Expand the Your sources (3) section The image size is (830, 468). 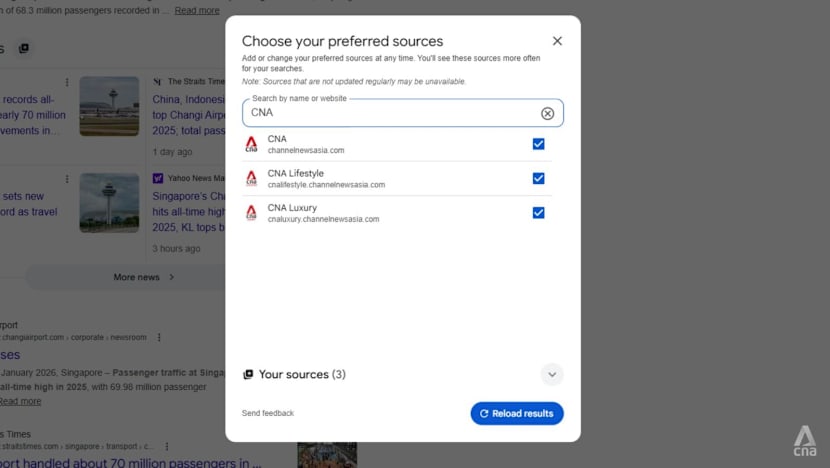pos(552,375)
